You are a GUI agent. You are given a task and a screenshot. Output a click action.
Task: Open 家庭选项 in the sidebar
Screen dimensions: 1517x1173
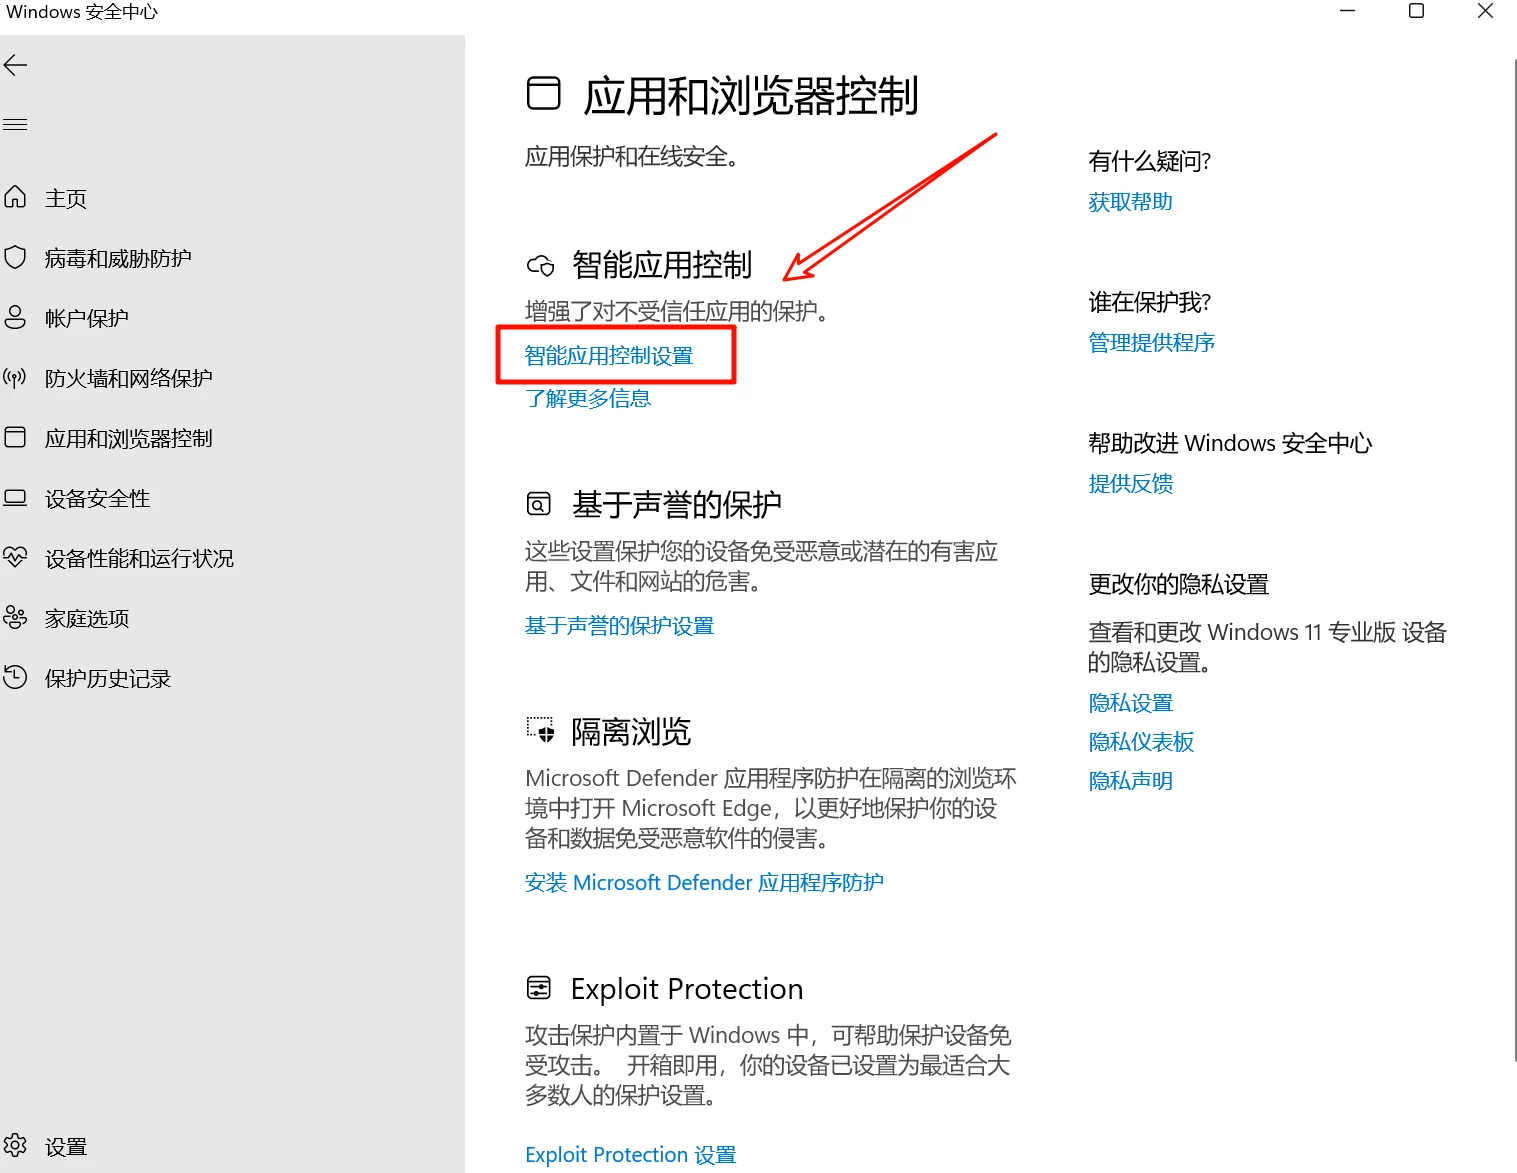tap(86, 618)
